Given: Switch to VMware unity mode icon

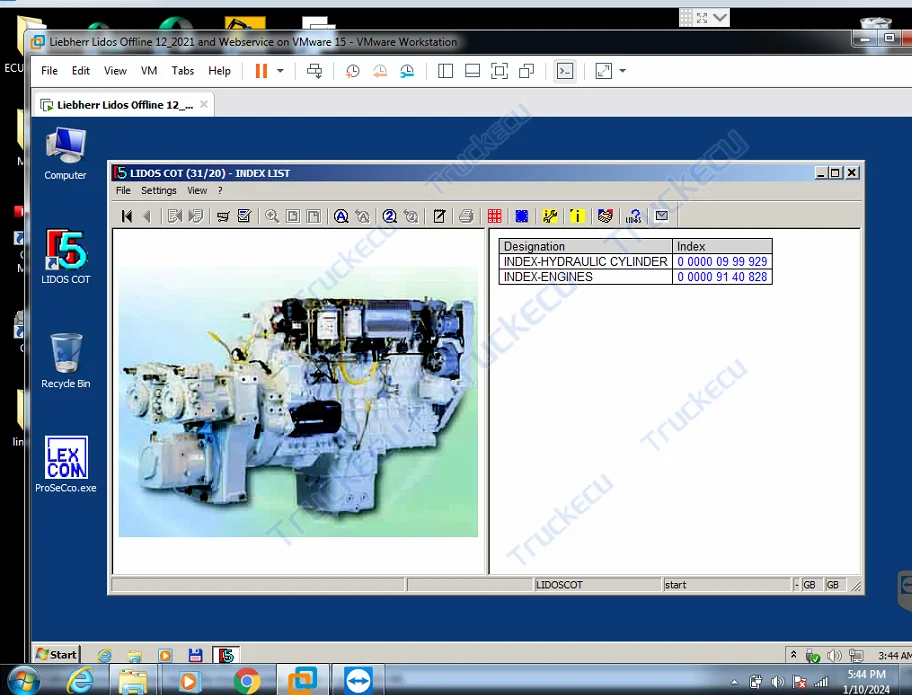Looking at the screenshot, I should point(527,71).
